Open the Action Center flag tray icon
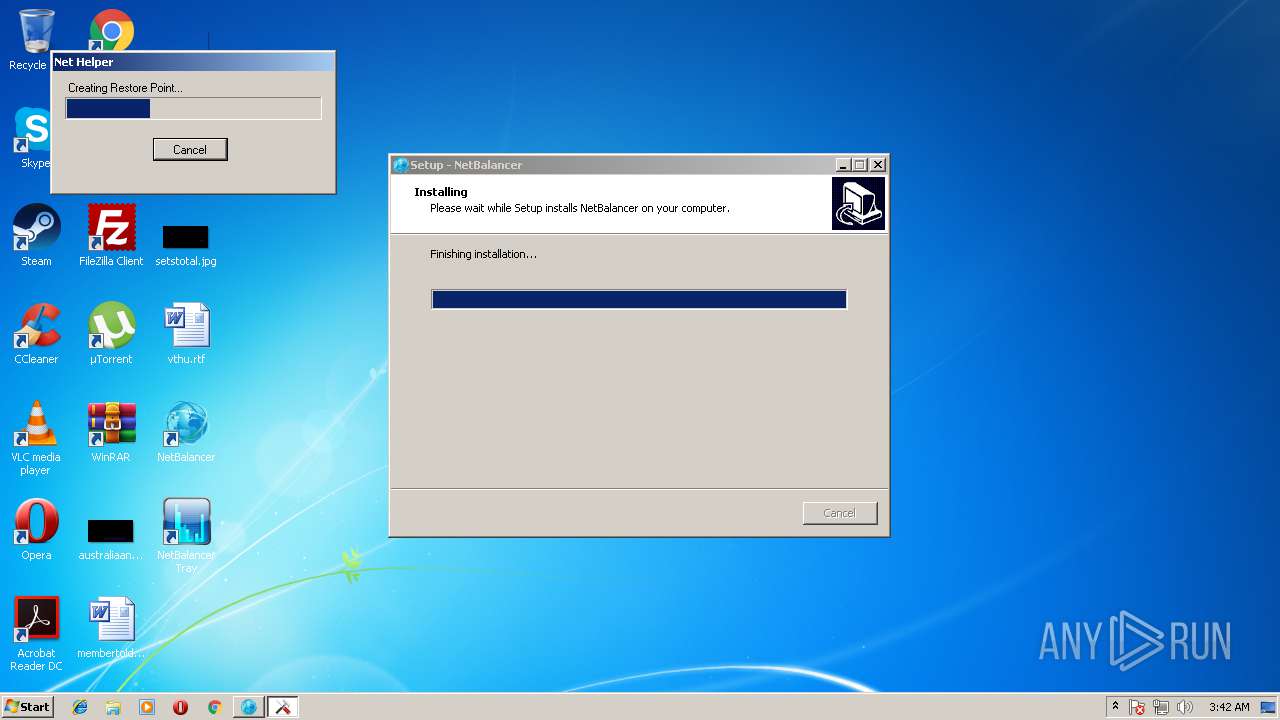 1137,707
